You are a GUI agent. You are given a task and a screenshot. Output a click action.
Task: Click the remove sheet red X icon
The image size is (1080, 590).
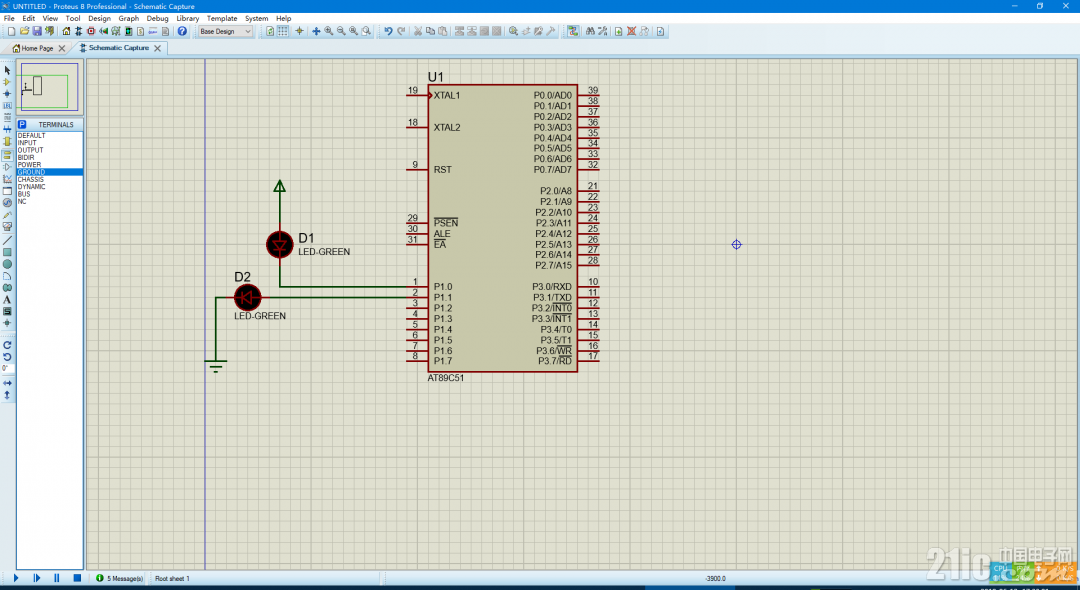(x=632, y=31)
